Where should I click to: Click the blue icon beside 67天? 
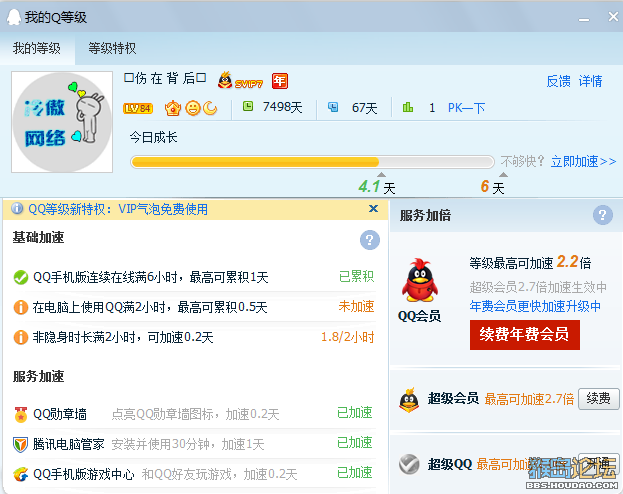(x=333, y=107)
